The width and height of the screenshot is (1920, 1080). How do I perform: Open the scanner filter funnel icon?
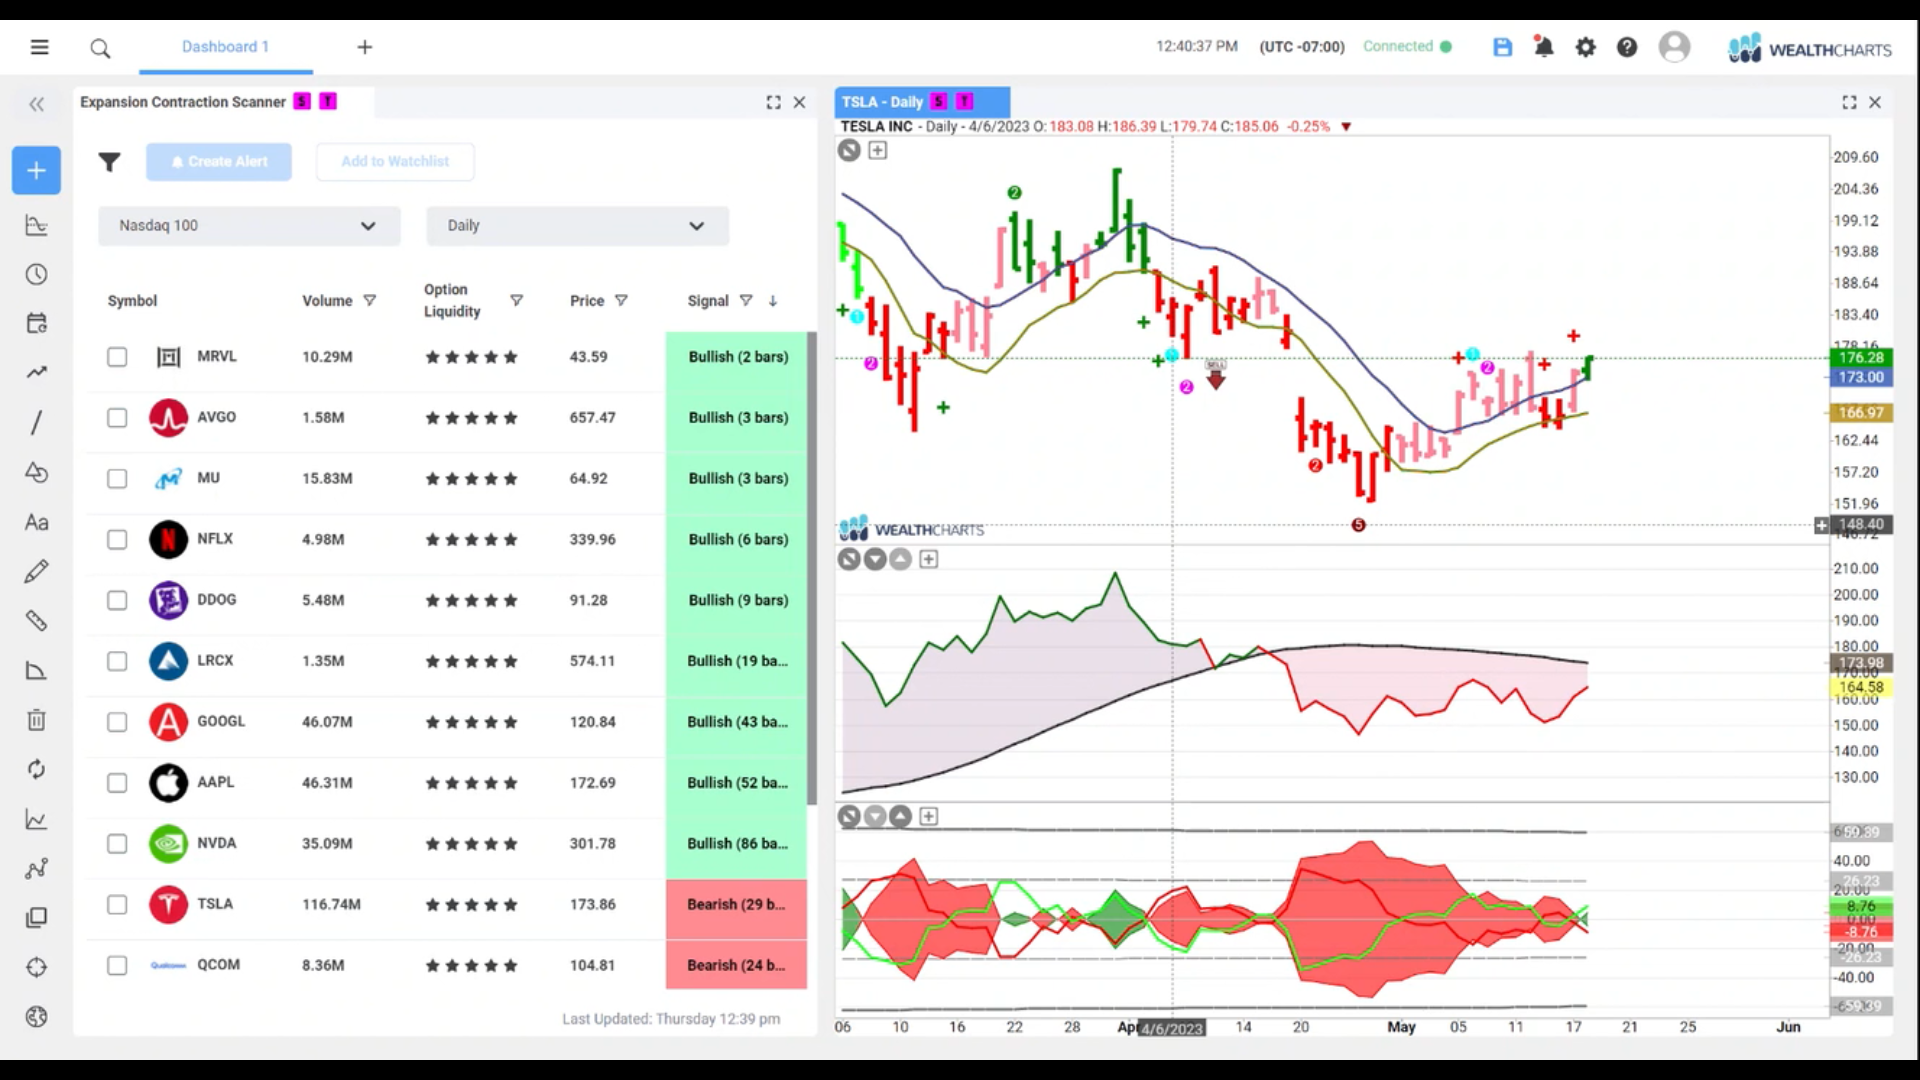coord(109,162)
